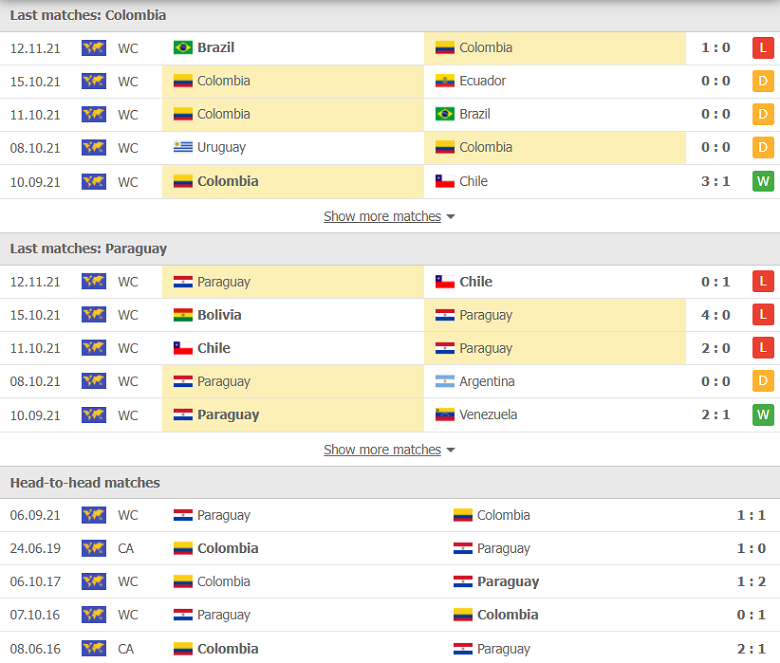The image size is (780, 663).
Task: Click the green W badge for Colombia vs Chile
Action: click(763, 182)
